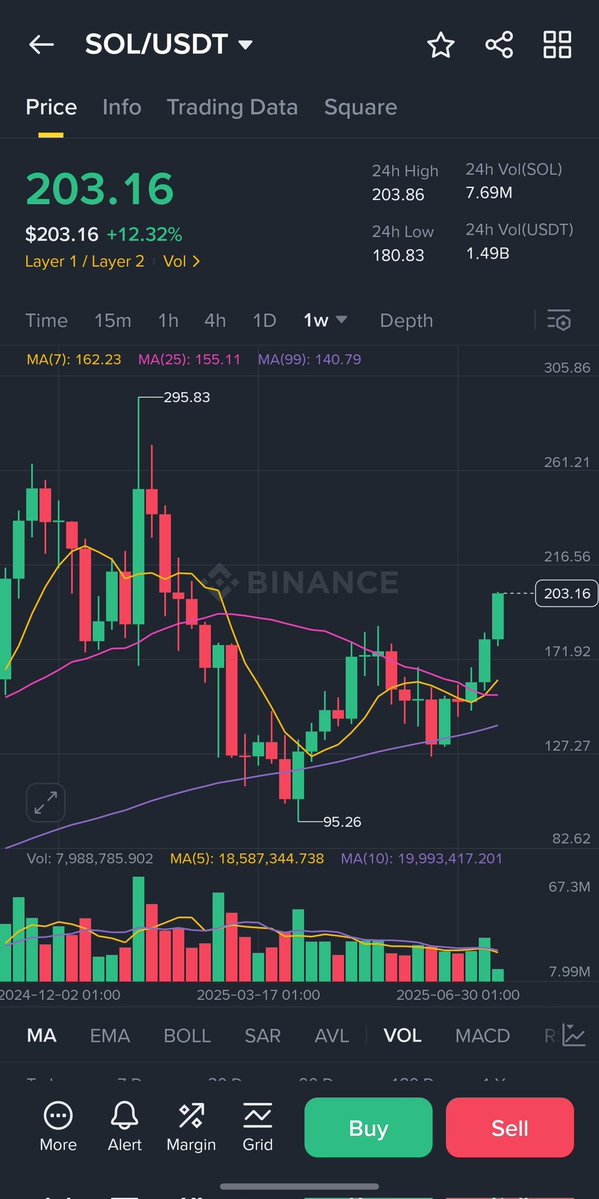Screen dimensions: 599x1199
Task: Expand chart to fullscreen with arrows icon
Action: click(x=46, y=803)
